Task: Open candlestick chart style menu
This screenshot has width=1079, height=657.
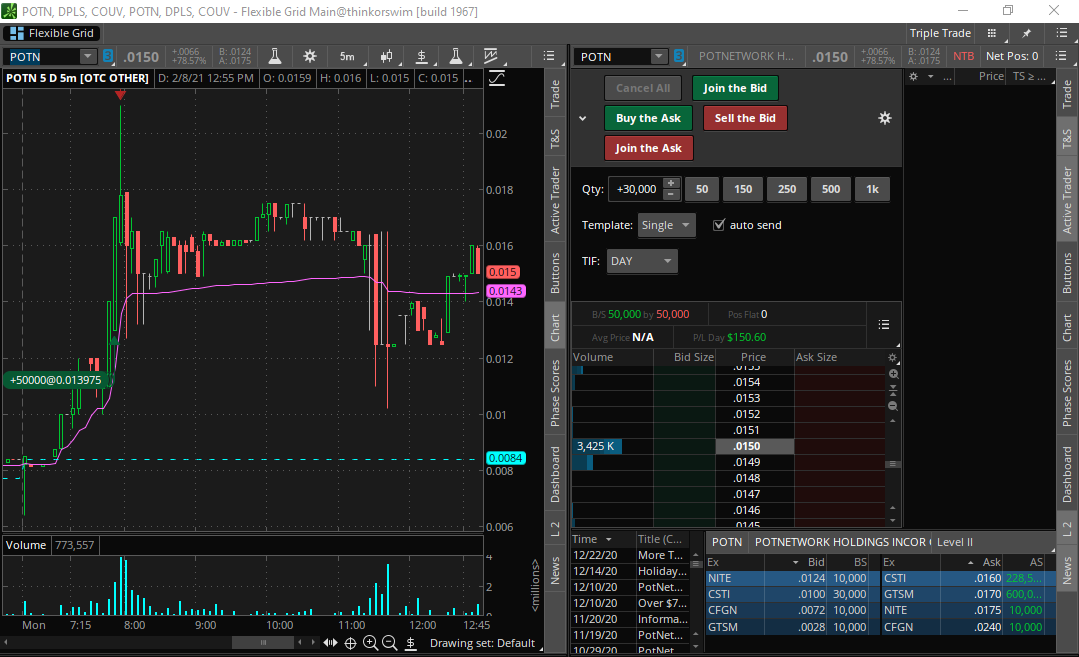Action: pos(387,56)
